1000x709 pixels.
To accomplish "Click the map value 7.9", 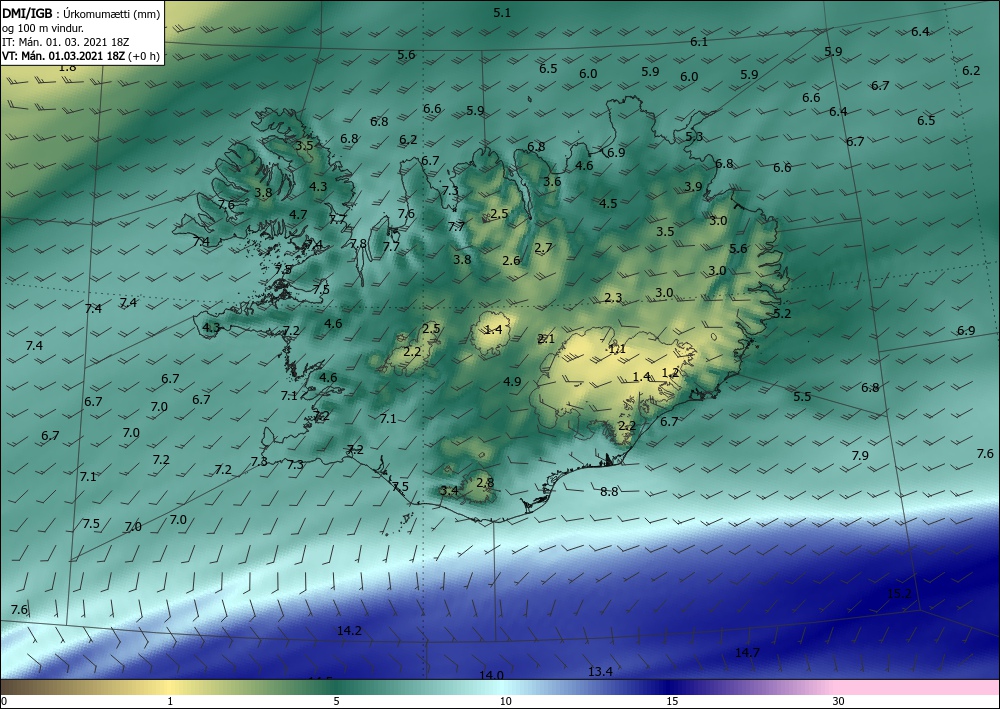I will click(x=860, y=455).
